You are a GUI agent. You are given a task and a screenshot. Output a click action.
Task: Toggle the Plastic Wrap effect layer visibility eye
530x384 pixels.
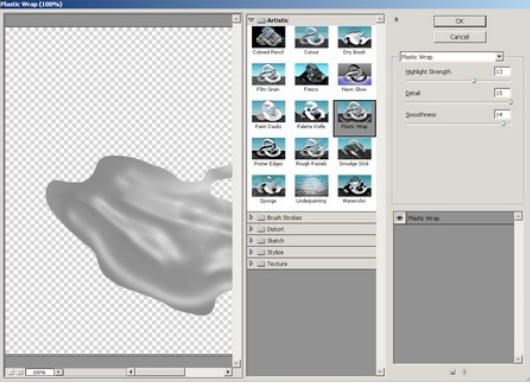[400, 218]
